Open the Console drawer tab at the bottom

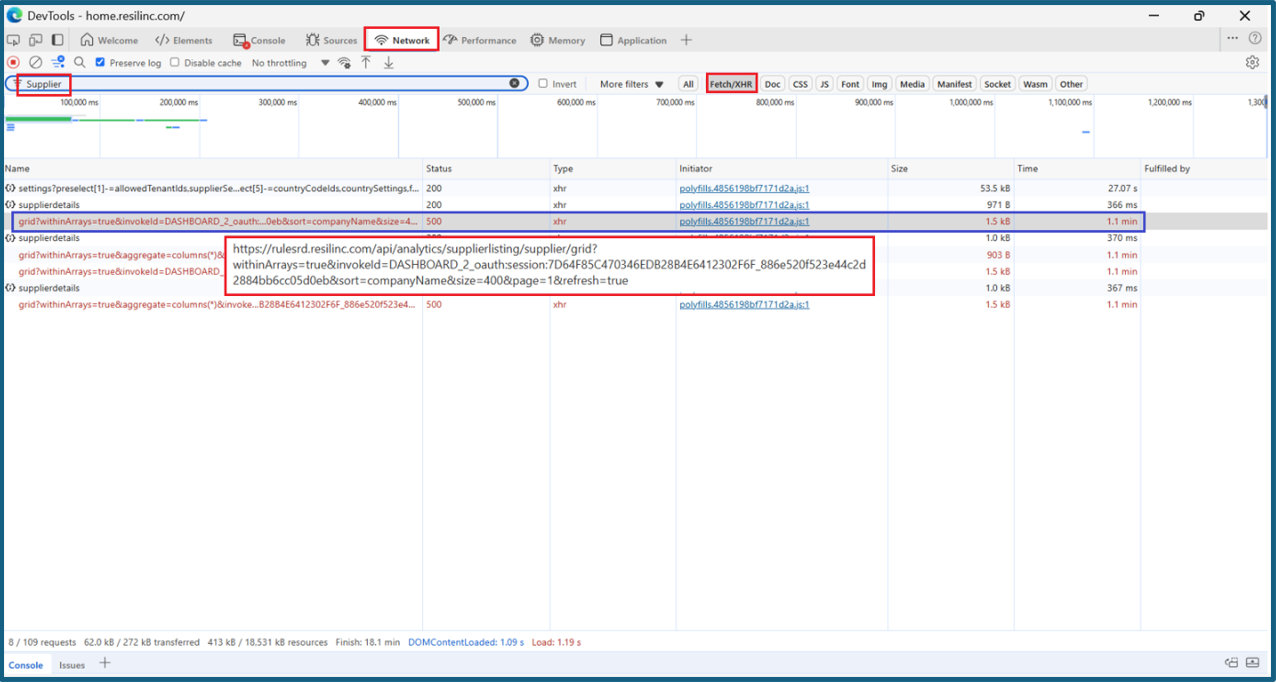(26, 665)
